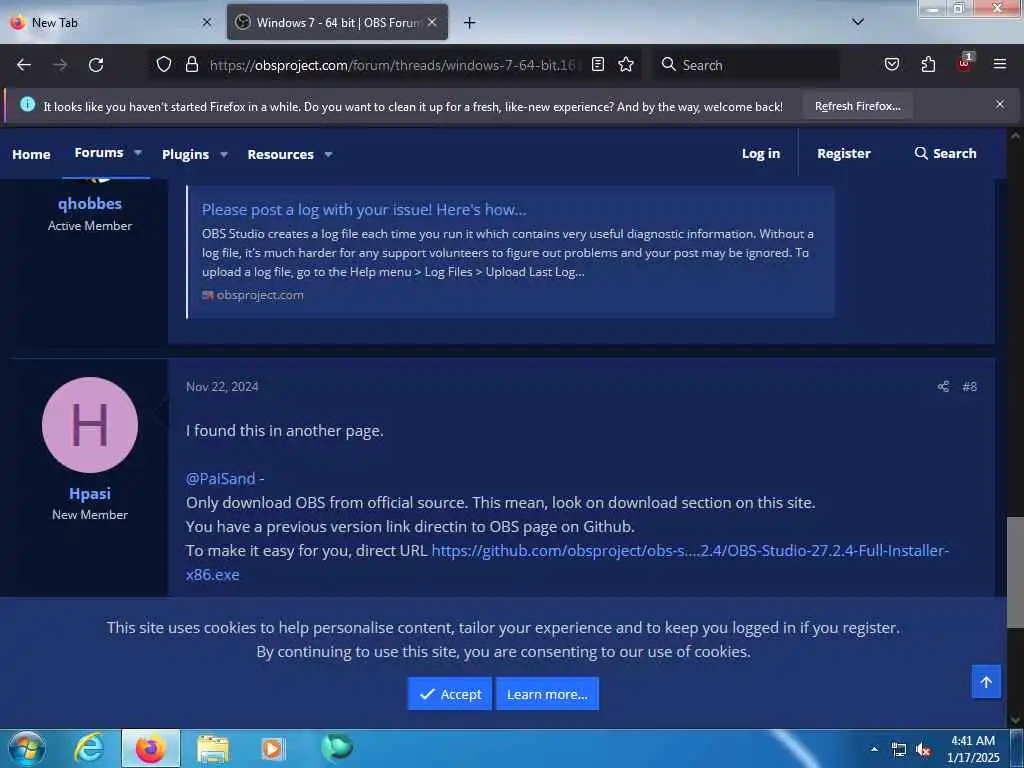
Task: Click the Refresh Firefox button
Action: click(857, 106)
